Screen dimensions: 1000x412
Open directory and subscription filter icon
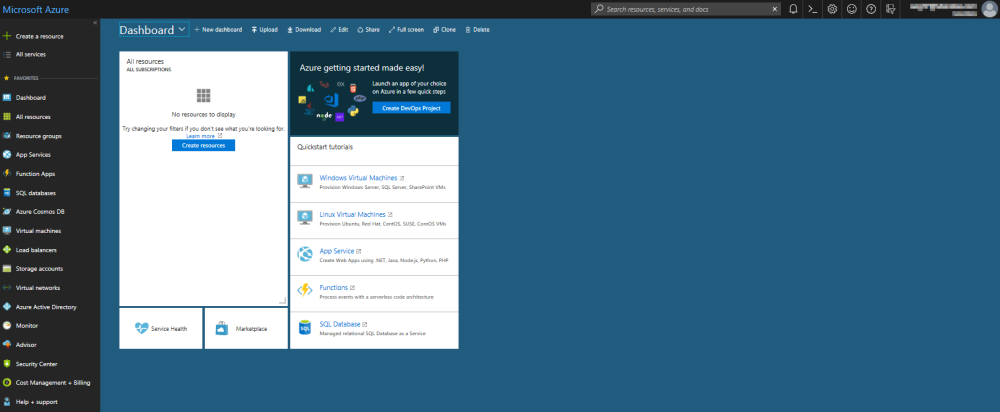coord(890,9)
